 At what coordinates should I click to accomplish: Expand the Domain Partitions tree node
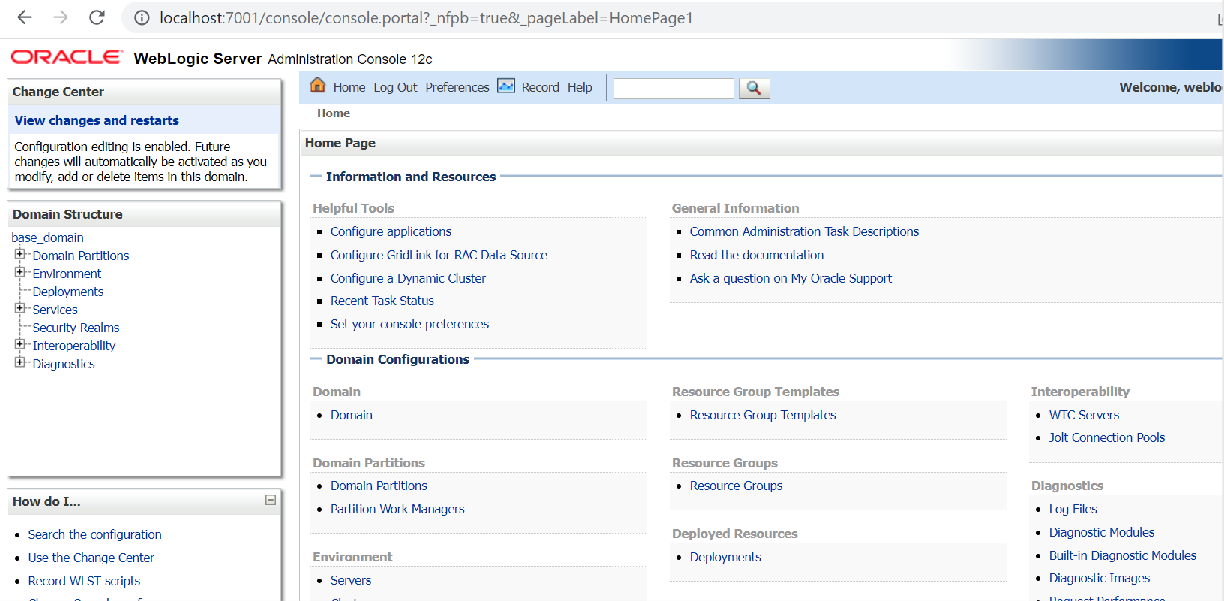coord(19,255)
